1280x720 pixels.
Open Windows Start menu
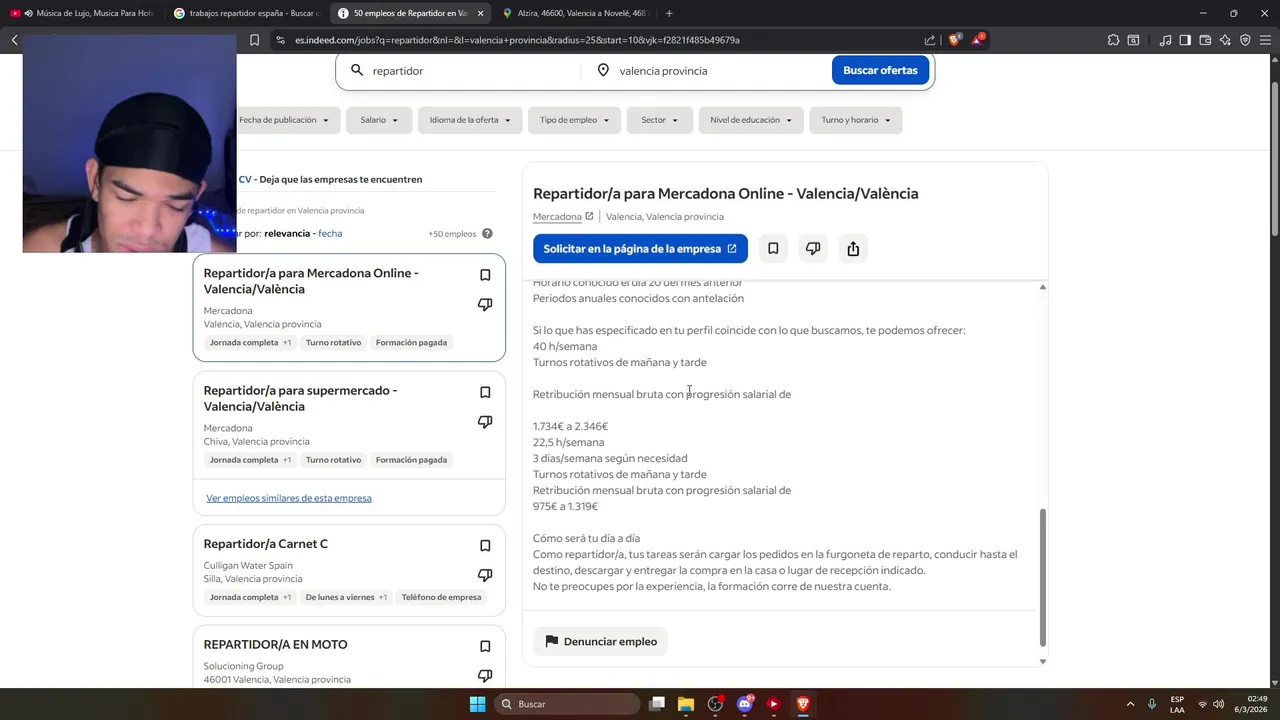(477, 704)
